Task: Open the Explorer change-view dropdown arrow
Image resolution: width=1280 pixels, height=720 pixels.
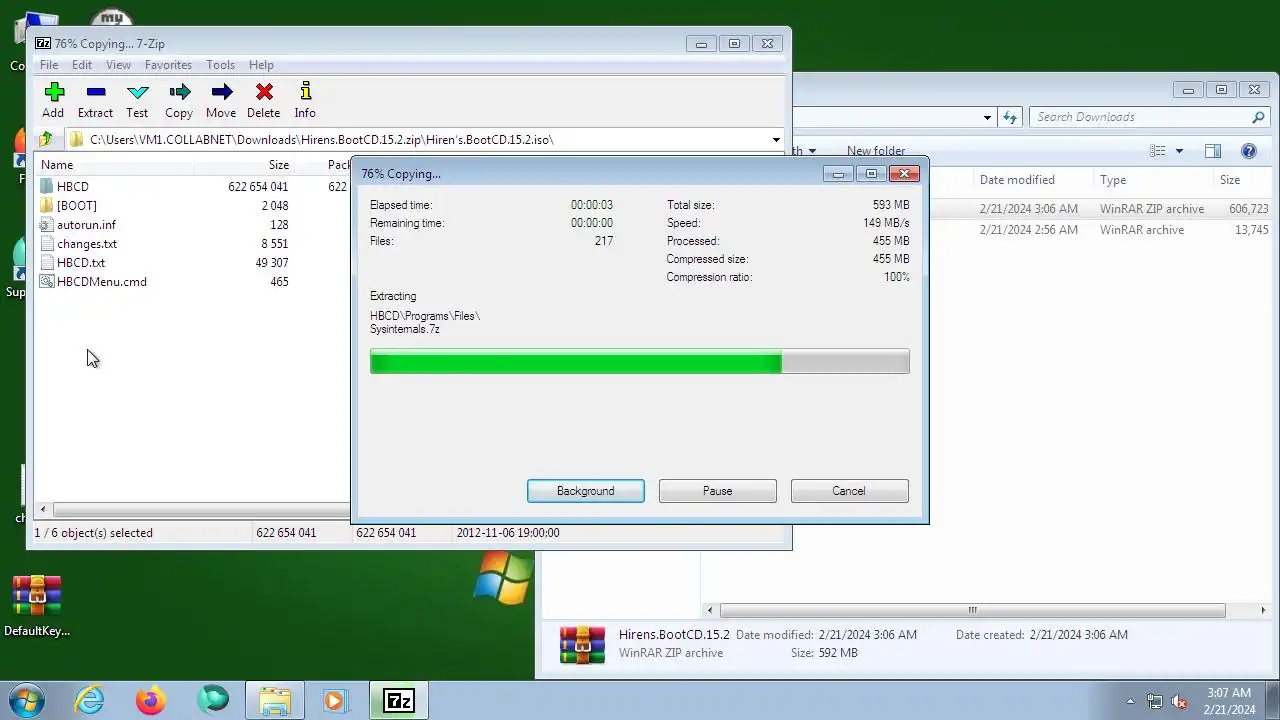Action: click(x=1179, y=151)
